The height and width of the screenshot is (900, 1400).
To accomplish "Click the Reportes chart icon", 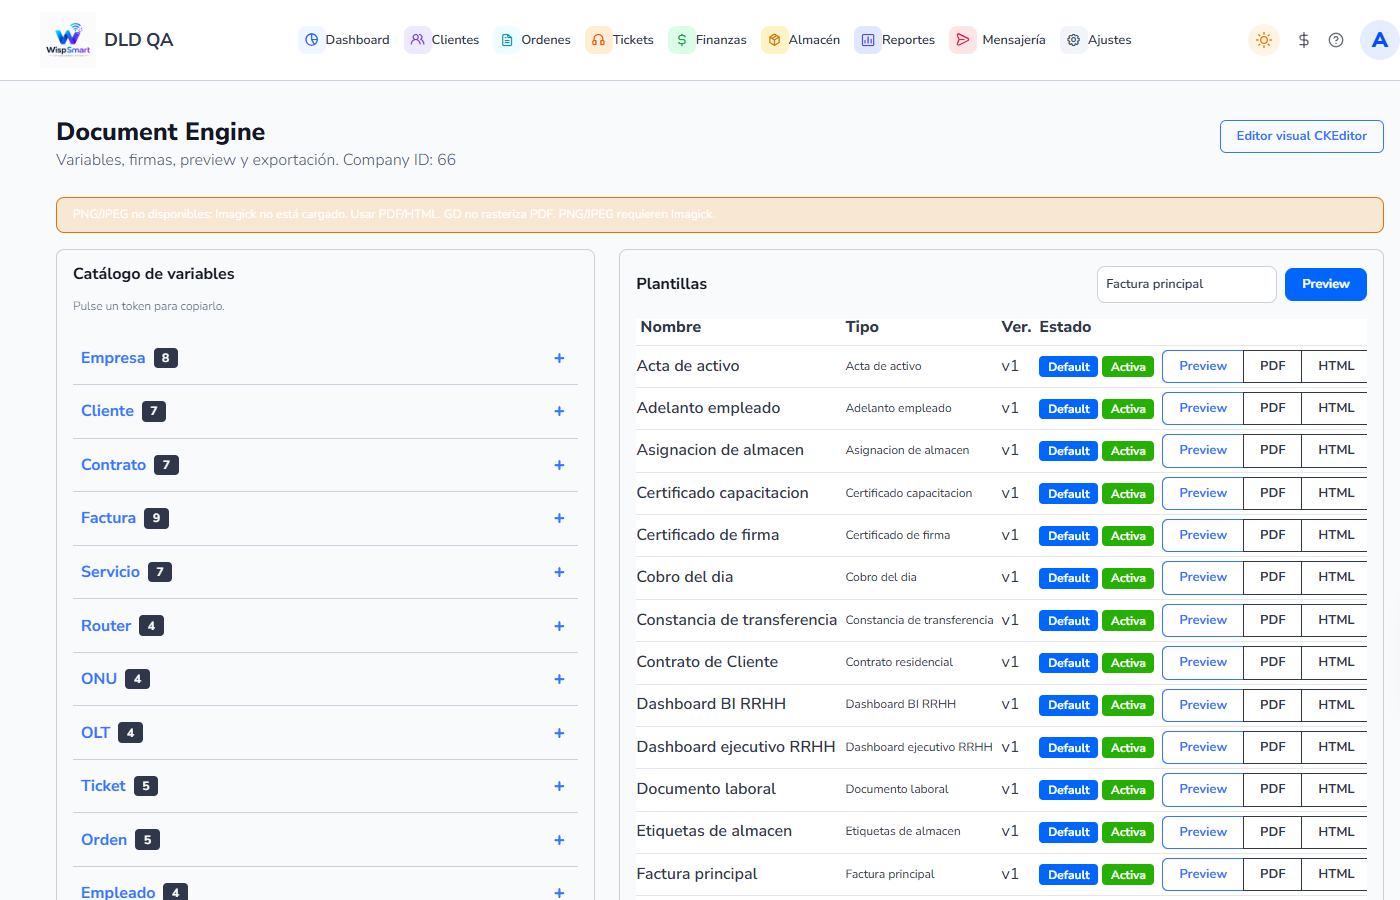I will tap(868, 40).
